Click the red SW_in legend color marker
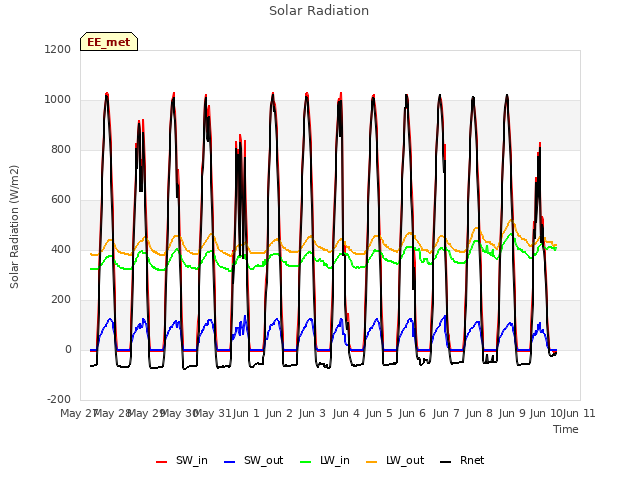The width and height of the screenshot is (640, 480). point(162,462)
